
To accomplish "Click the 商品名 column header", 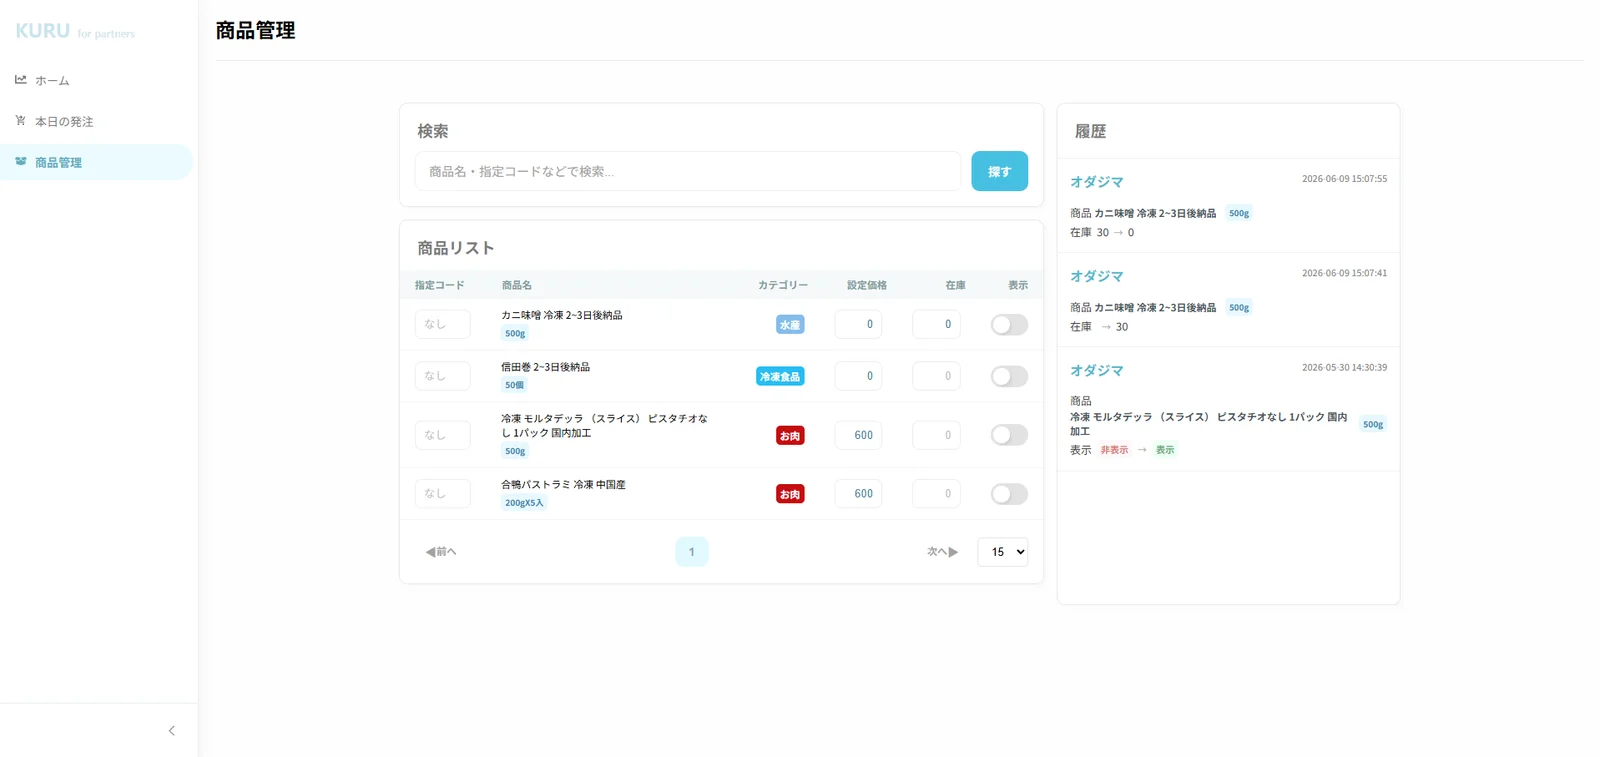I will (517, 285).
